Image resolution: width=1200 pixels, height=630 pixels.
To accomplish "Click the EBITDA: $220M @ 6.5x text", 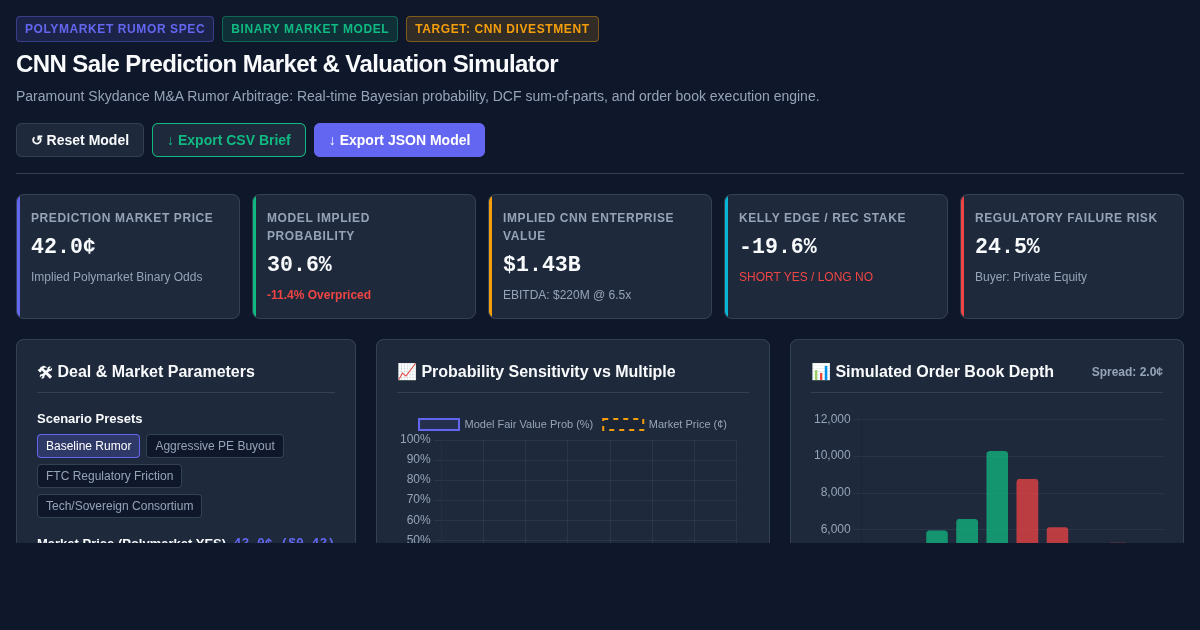I will click(x=567, y=295).
